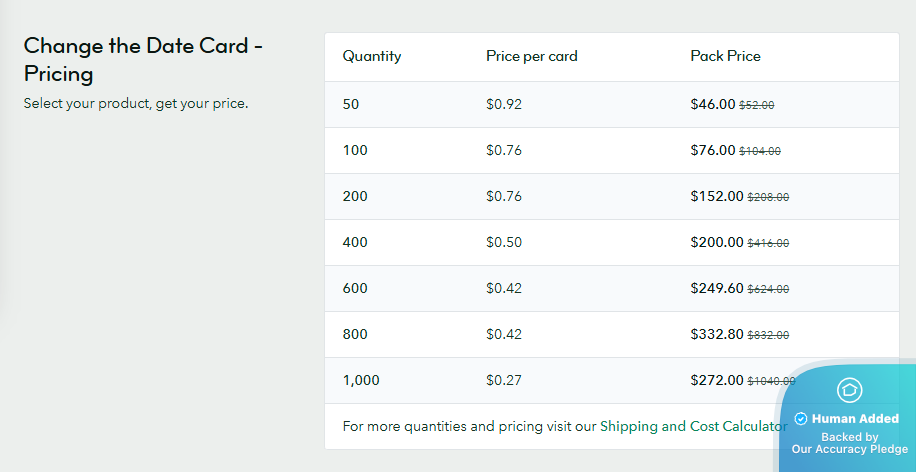Click the $46.00 pack price
The width and height of the screenshot is (916, 472).
(x=712, y=104)
